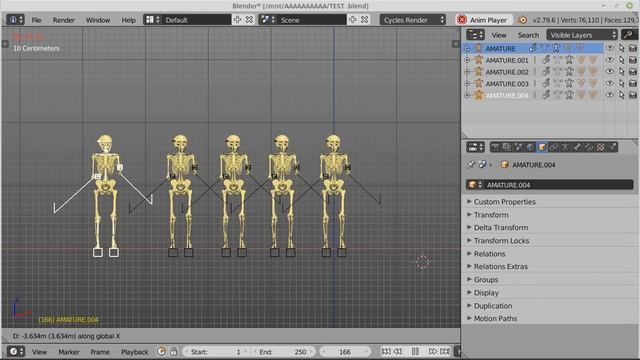Toggle visibility eye of AMATURE
Viewport: 640px width, 360px height.
point(609,48)
